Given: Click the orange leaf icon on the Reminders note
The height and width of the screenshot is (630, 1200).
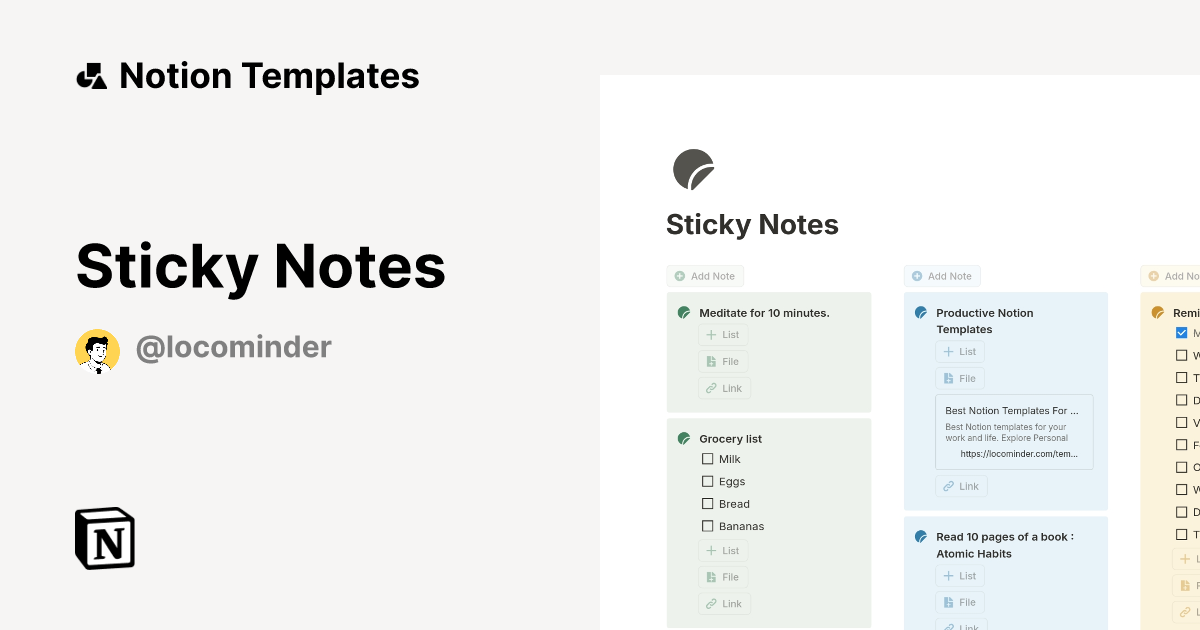Looking at the screenshot, I should [x=1157, y=312].
